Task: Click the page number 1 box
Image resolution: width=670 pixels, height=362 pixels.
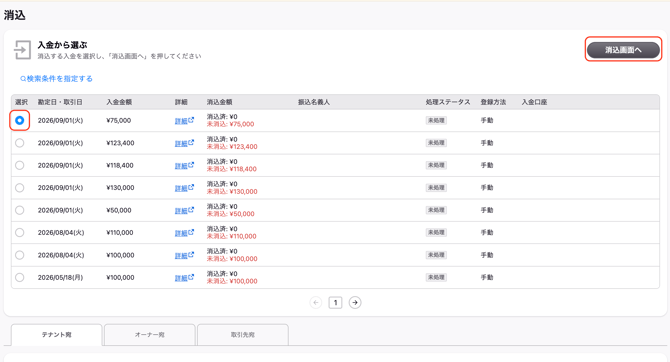Action: pyautogui.click(x=335, y=303)
